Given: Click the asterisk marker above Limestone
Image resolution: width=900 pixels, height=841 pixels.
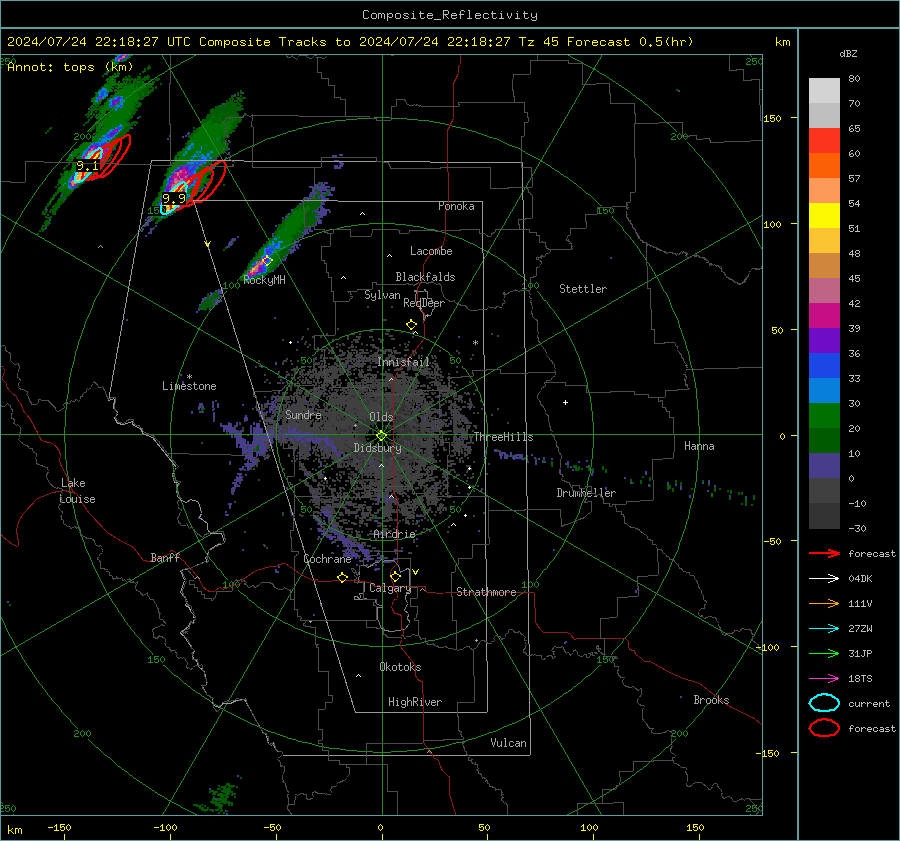Looking at the screenshot, I should tap(189, 377).
